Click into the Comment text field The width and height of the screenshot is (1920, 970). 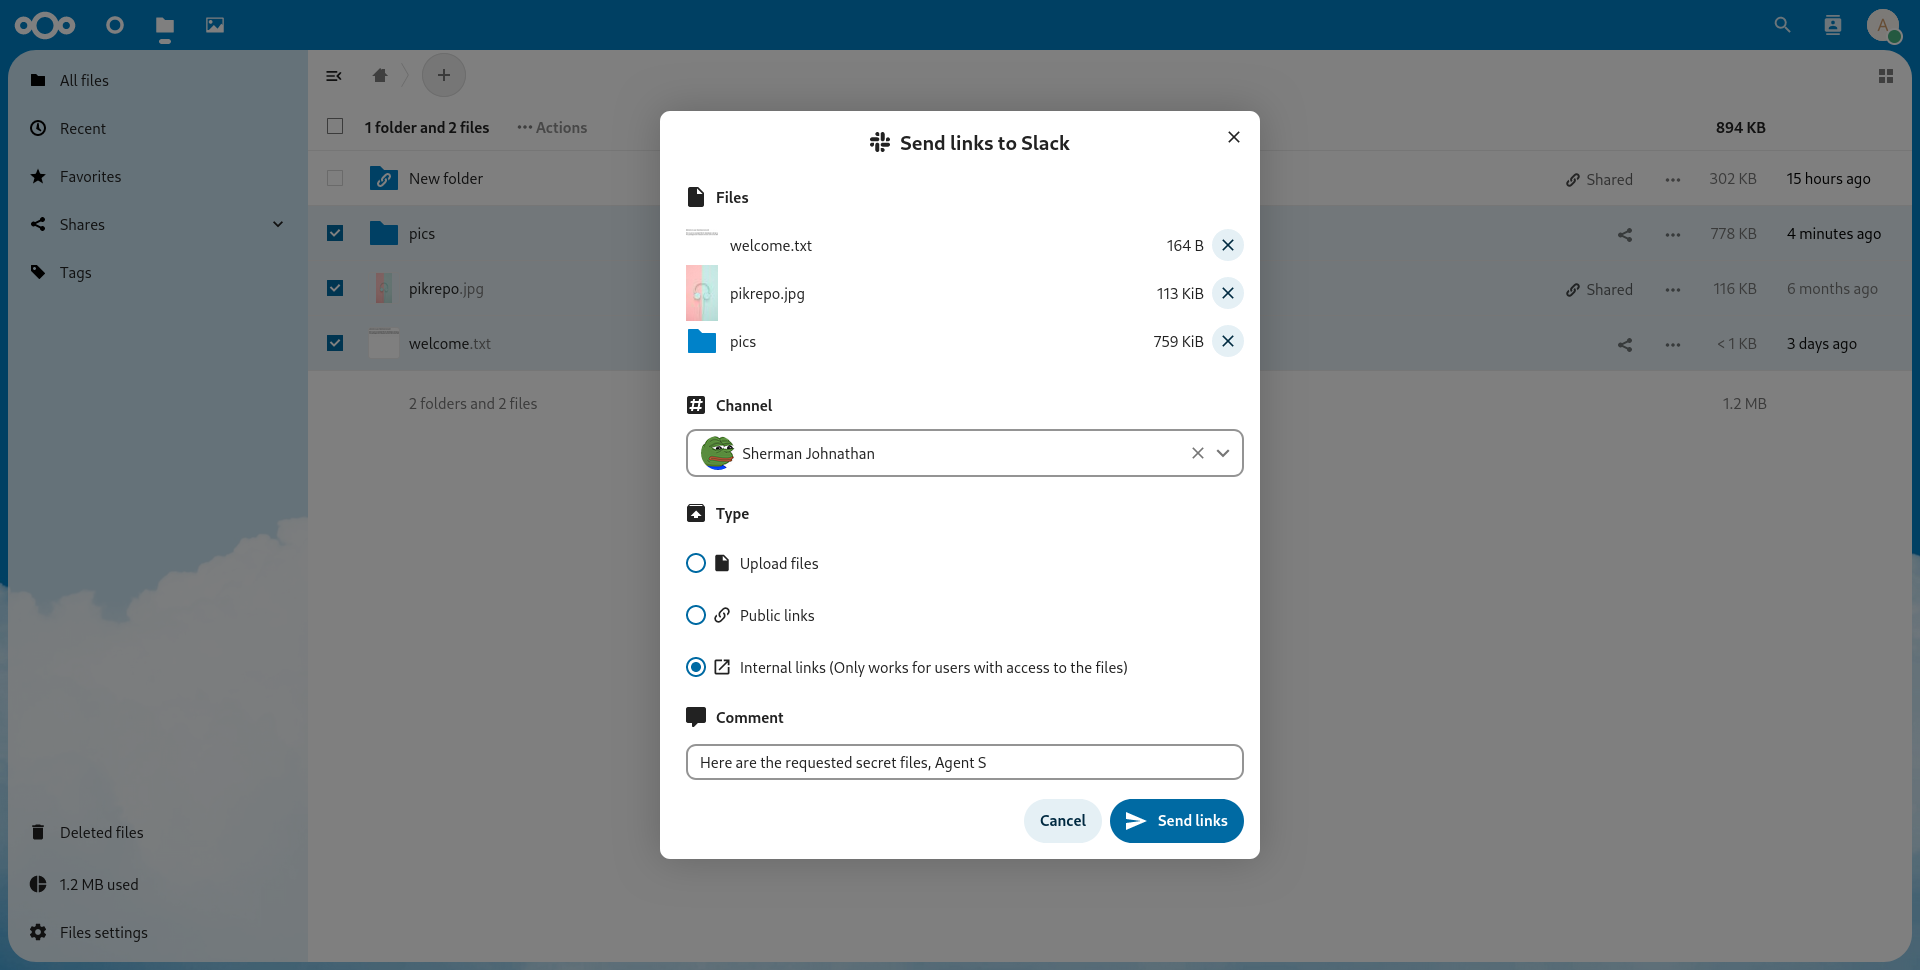[x=965, y=762]
